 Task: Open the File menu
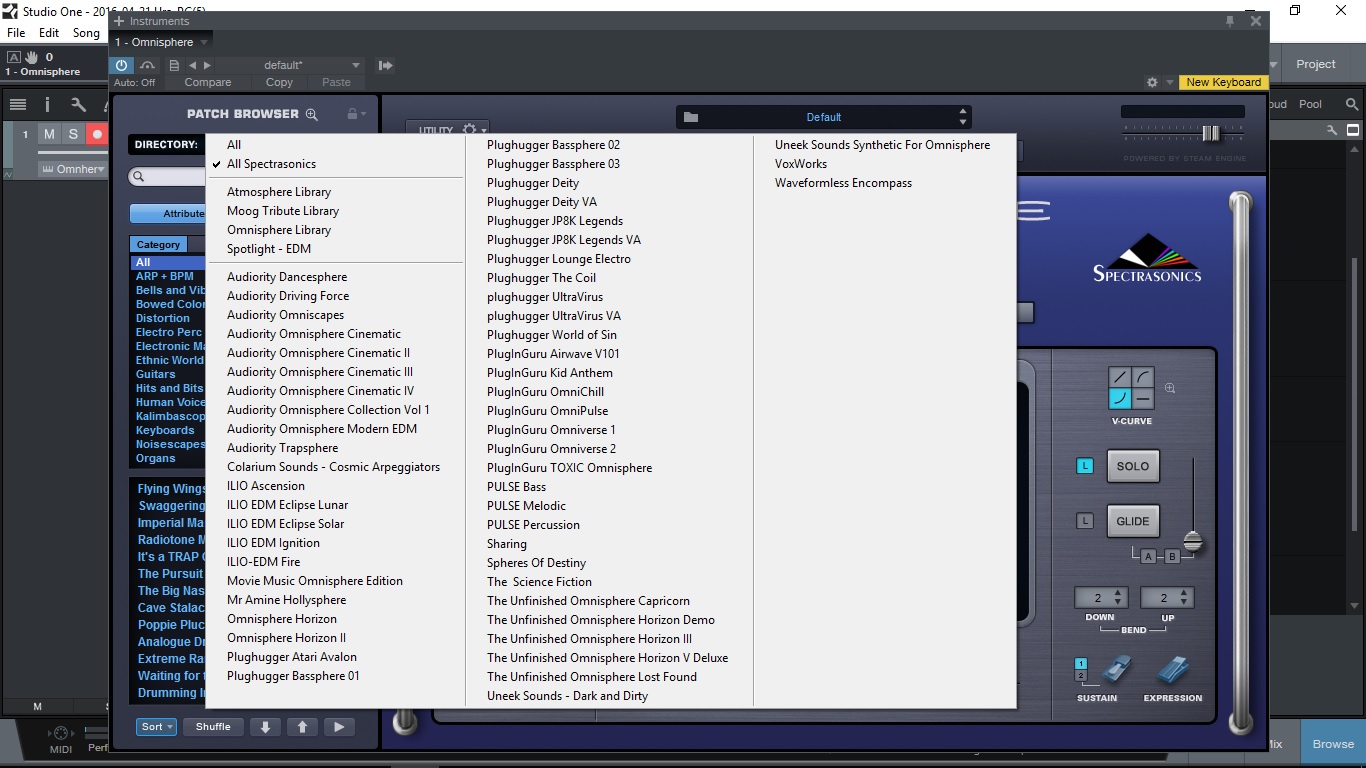16,33
